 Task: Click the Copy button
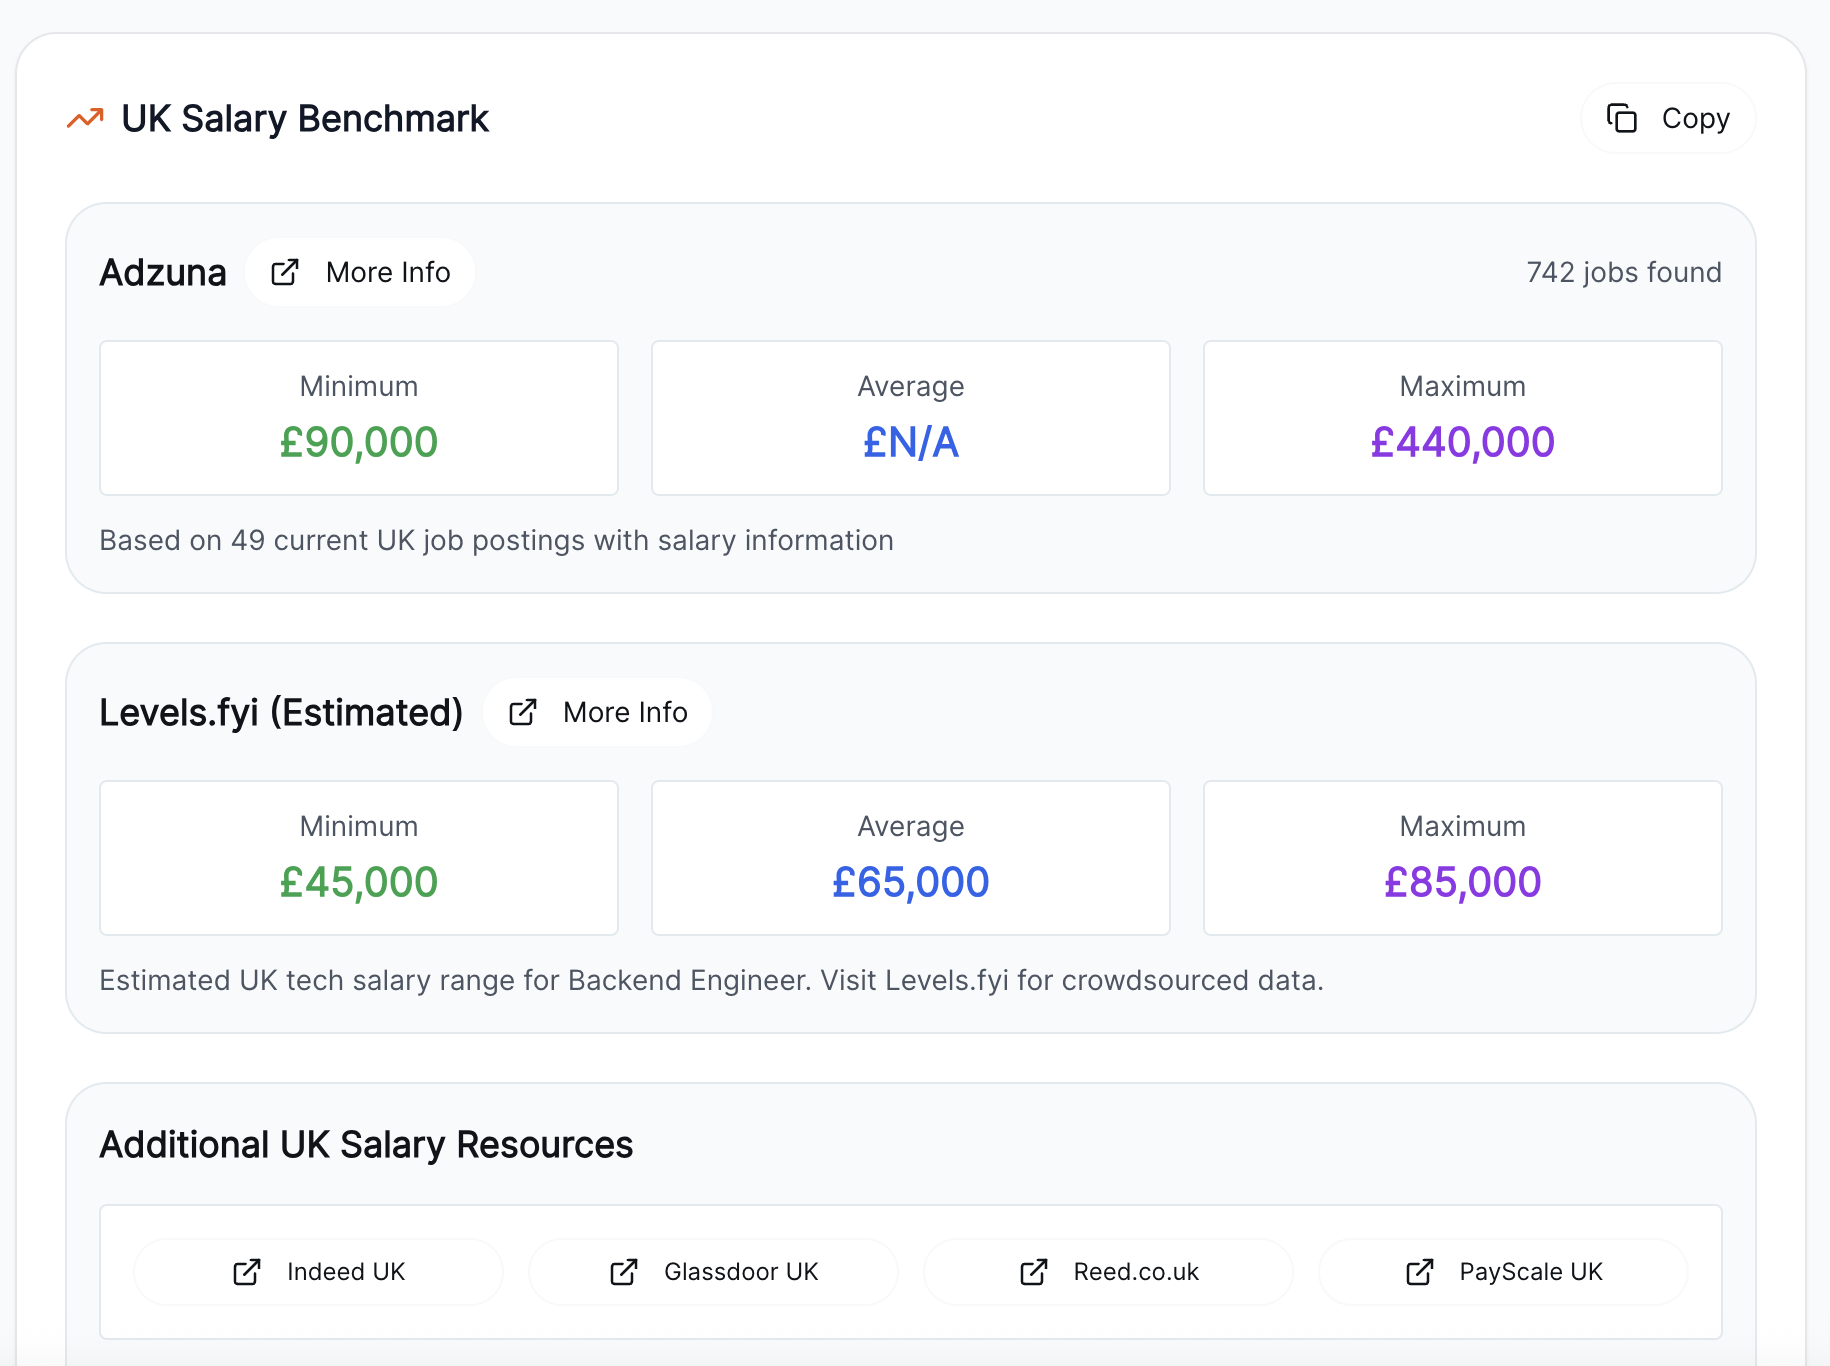pyautogui.click(x=1668, y=118)
